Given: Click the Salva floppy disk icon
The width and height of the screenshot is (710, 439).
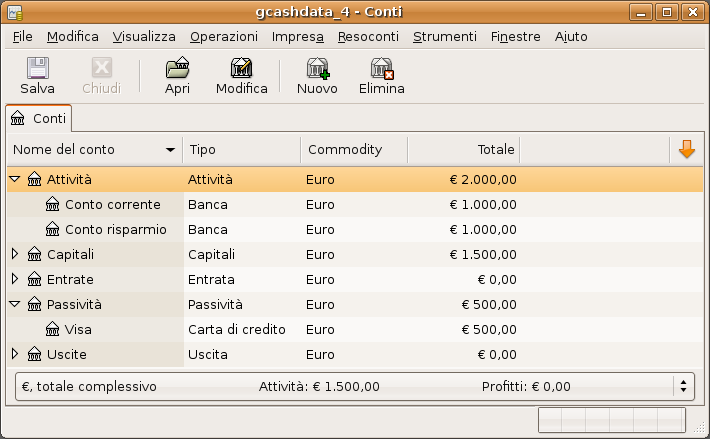Looking at the screenshot, I should click(x=37, y=68).
